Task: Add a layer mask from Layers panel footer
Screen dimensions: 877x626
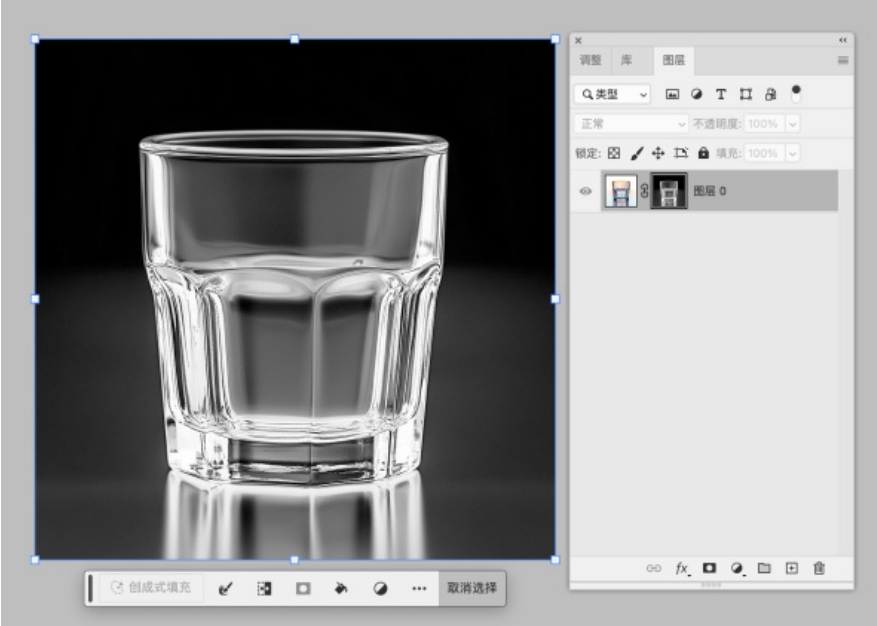Action: tap(712, 568)
